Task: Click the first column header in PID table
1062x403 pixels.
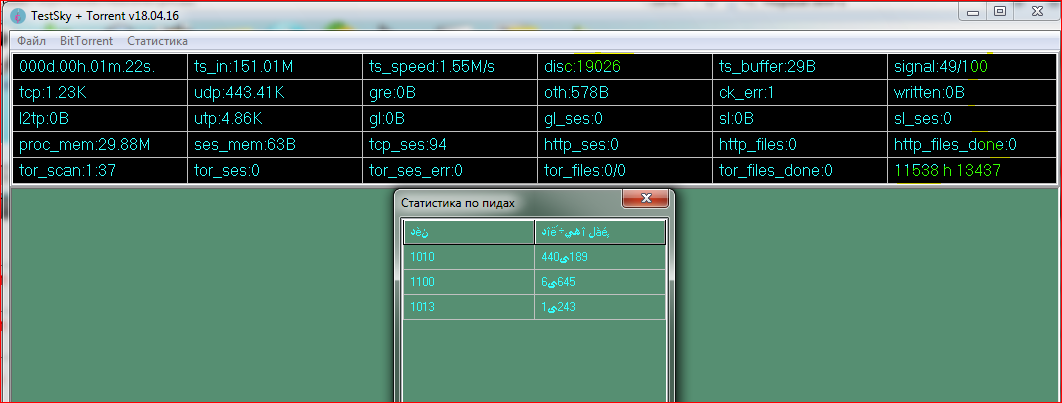Action: pos(468,233)
